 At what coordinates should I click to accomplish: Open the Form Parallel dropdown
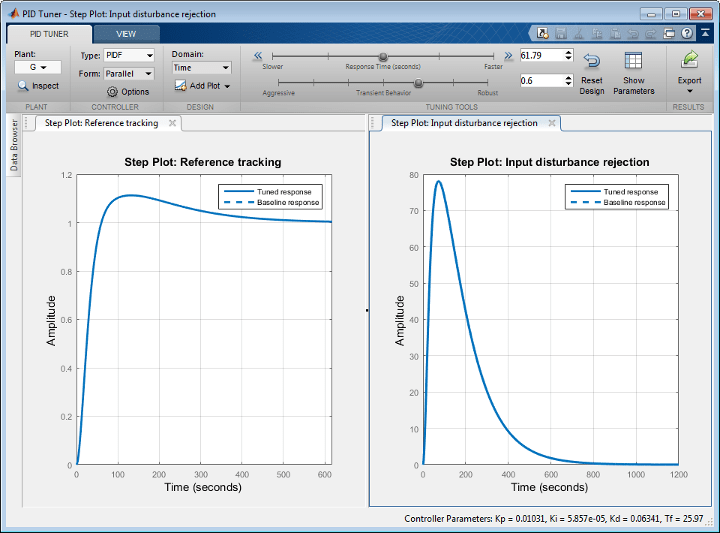[129, 73]
